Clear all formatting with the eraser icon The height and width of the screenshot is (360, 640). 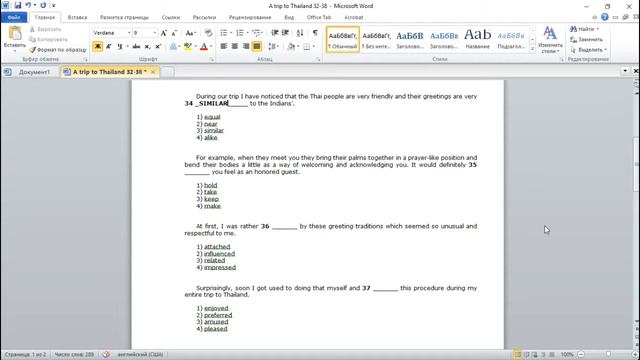point(209,33)
